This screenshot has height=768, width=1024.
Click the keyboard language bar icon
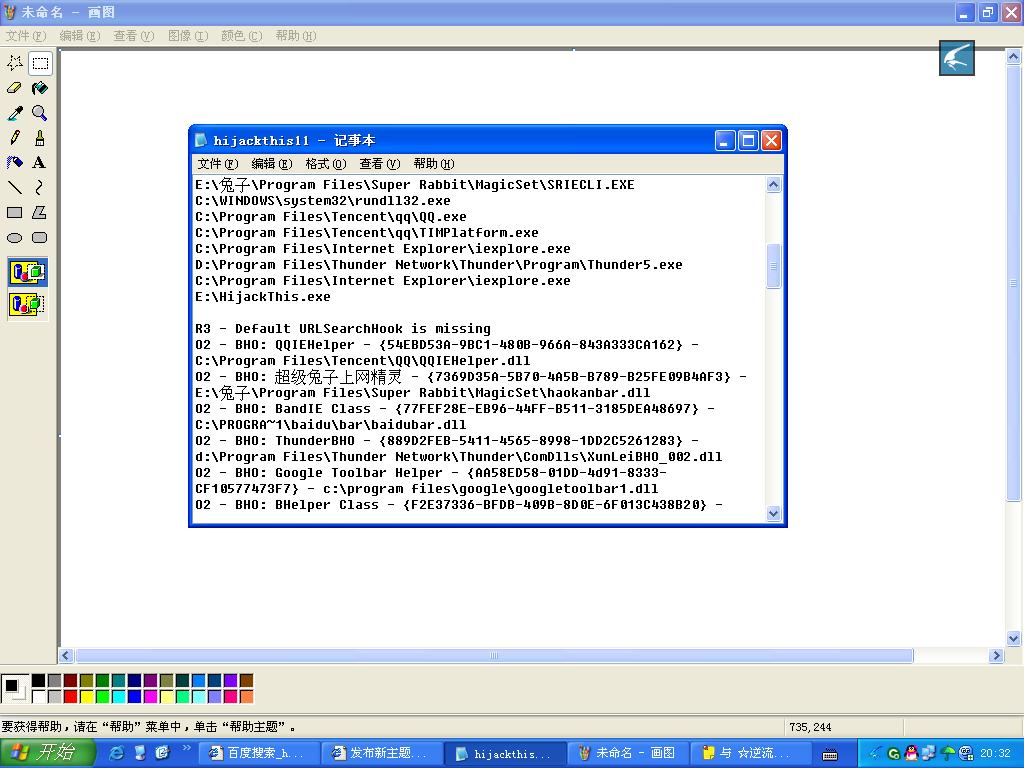click(830, 755)
